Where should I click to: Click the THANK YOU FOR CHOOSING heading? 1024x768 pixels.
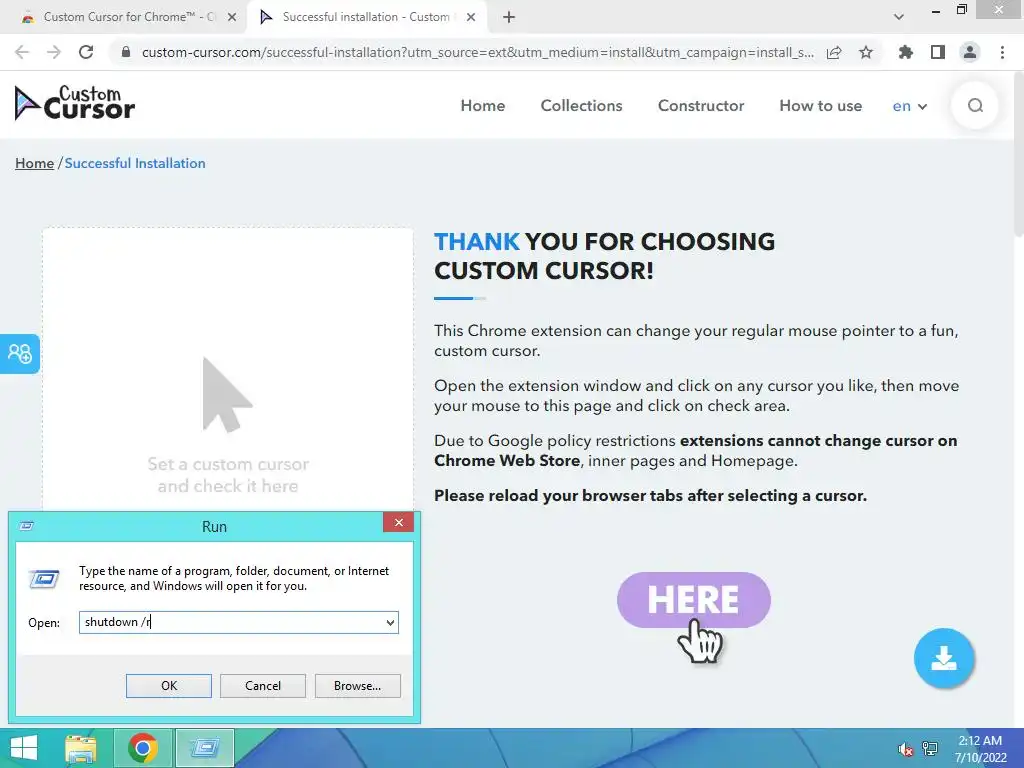pos(605,256)
